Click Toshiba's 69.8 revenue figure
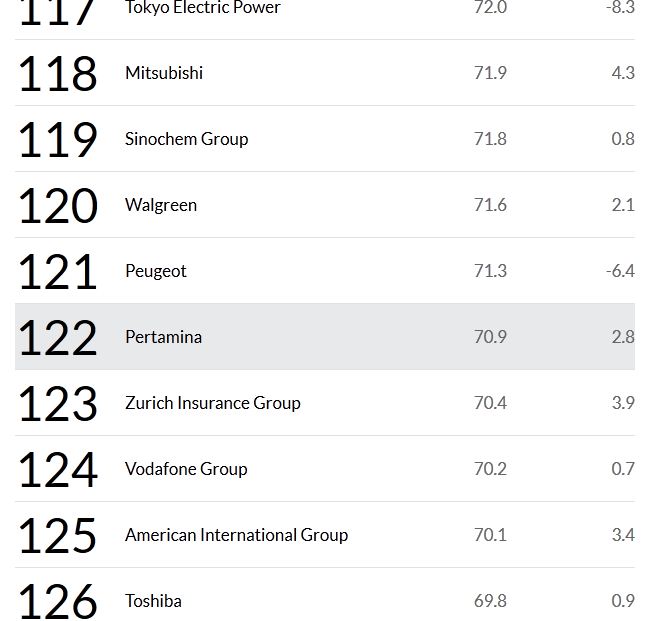661x621 pixels. (x=490, y=601)
